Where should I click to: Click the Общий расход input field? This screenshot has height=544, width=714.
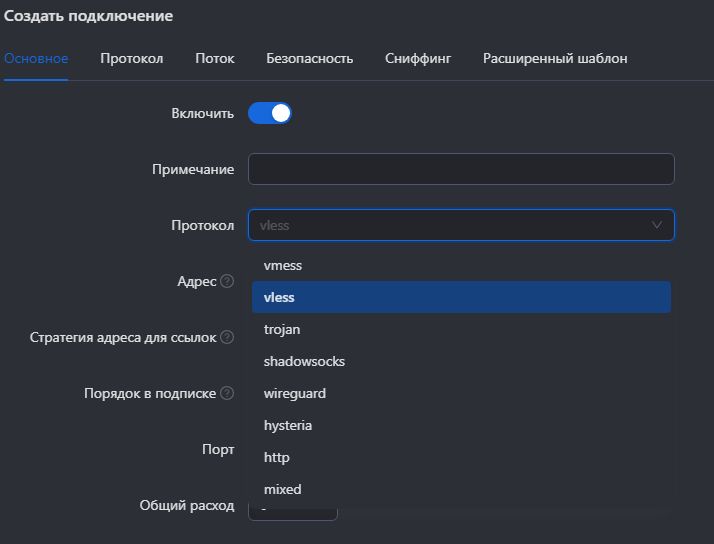pos(293,512)
